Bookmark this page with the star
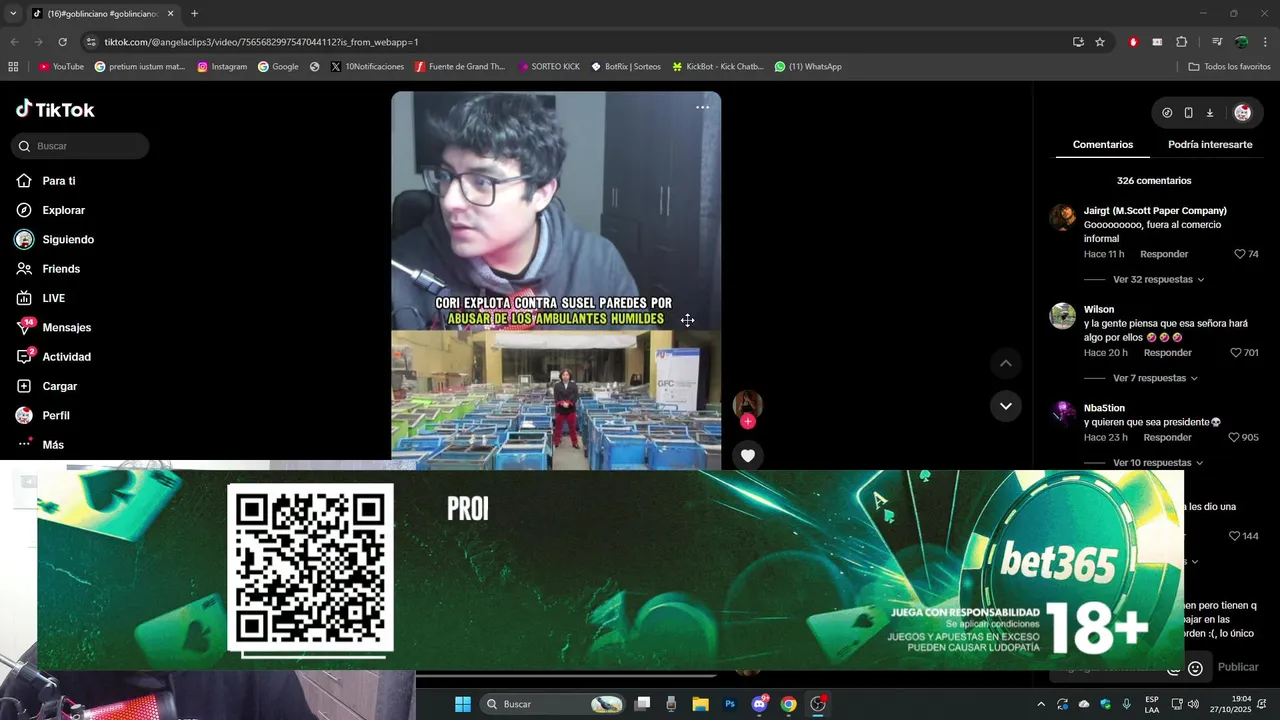This screenshot has width=1280, height=720. tap(1100, 42)
